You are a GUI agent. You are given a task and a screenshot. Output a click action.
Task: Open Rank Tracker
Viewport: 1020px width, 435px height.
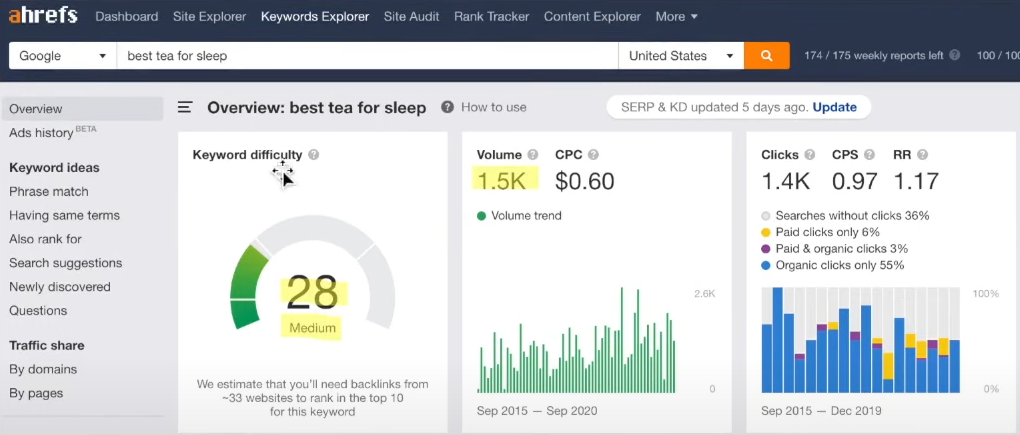(x=491, y=17)
